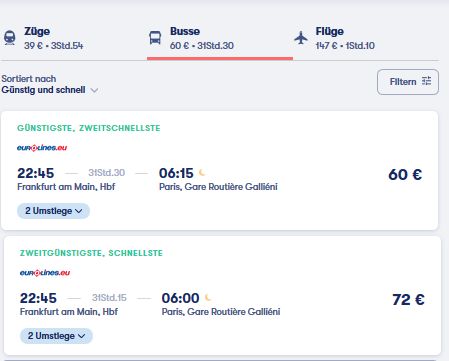Click the airplane icon beside Flüge
The width and height of the screenshot is (449, 361).
tap(301, 38)
